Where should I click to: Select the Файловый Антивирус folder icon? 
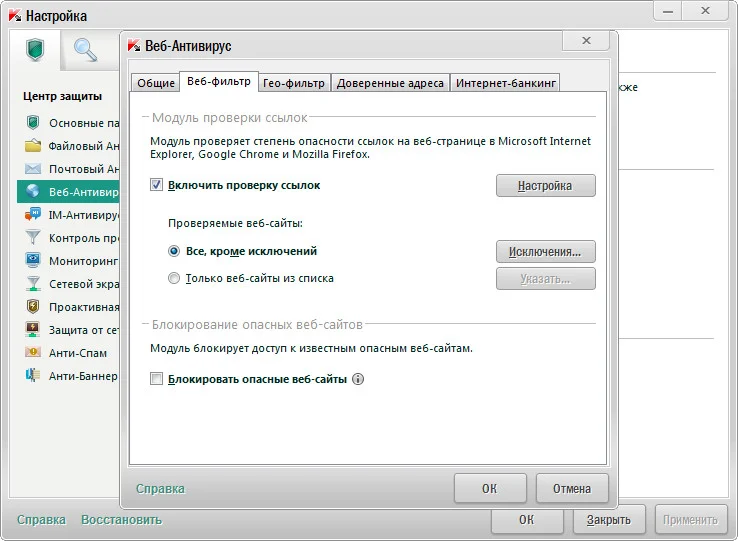32,145
